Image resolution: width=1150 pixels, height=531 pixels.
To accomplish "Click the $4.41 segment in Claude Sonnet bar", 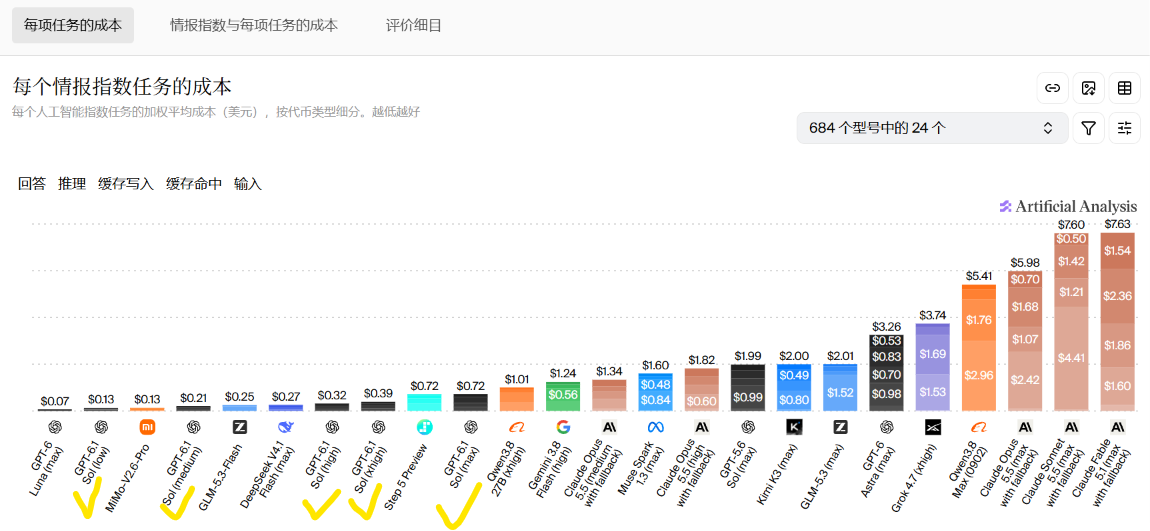I will coord(1071,359).
